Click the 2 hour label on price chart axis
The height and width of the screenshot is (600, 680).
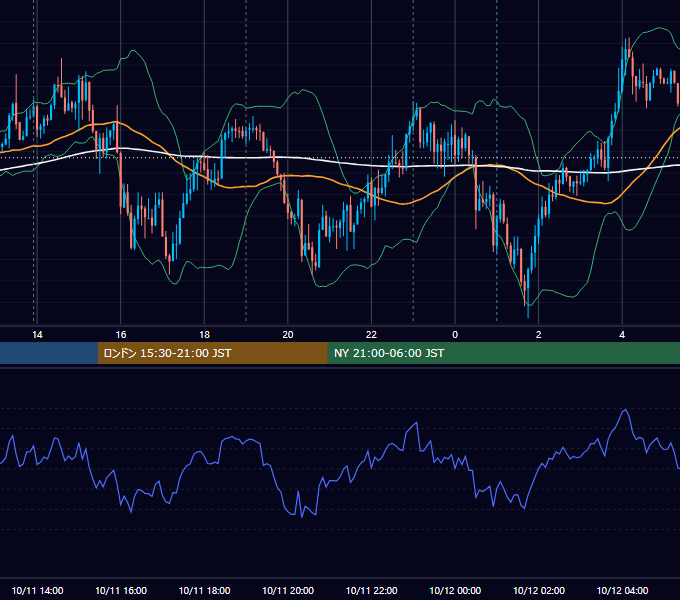tap(539, 335)
